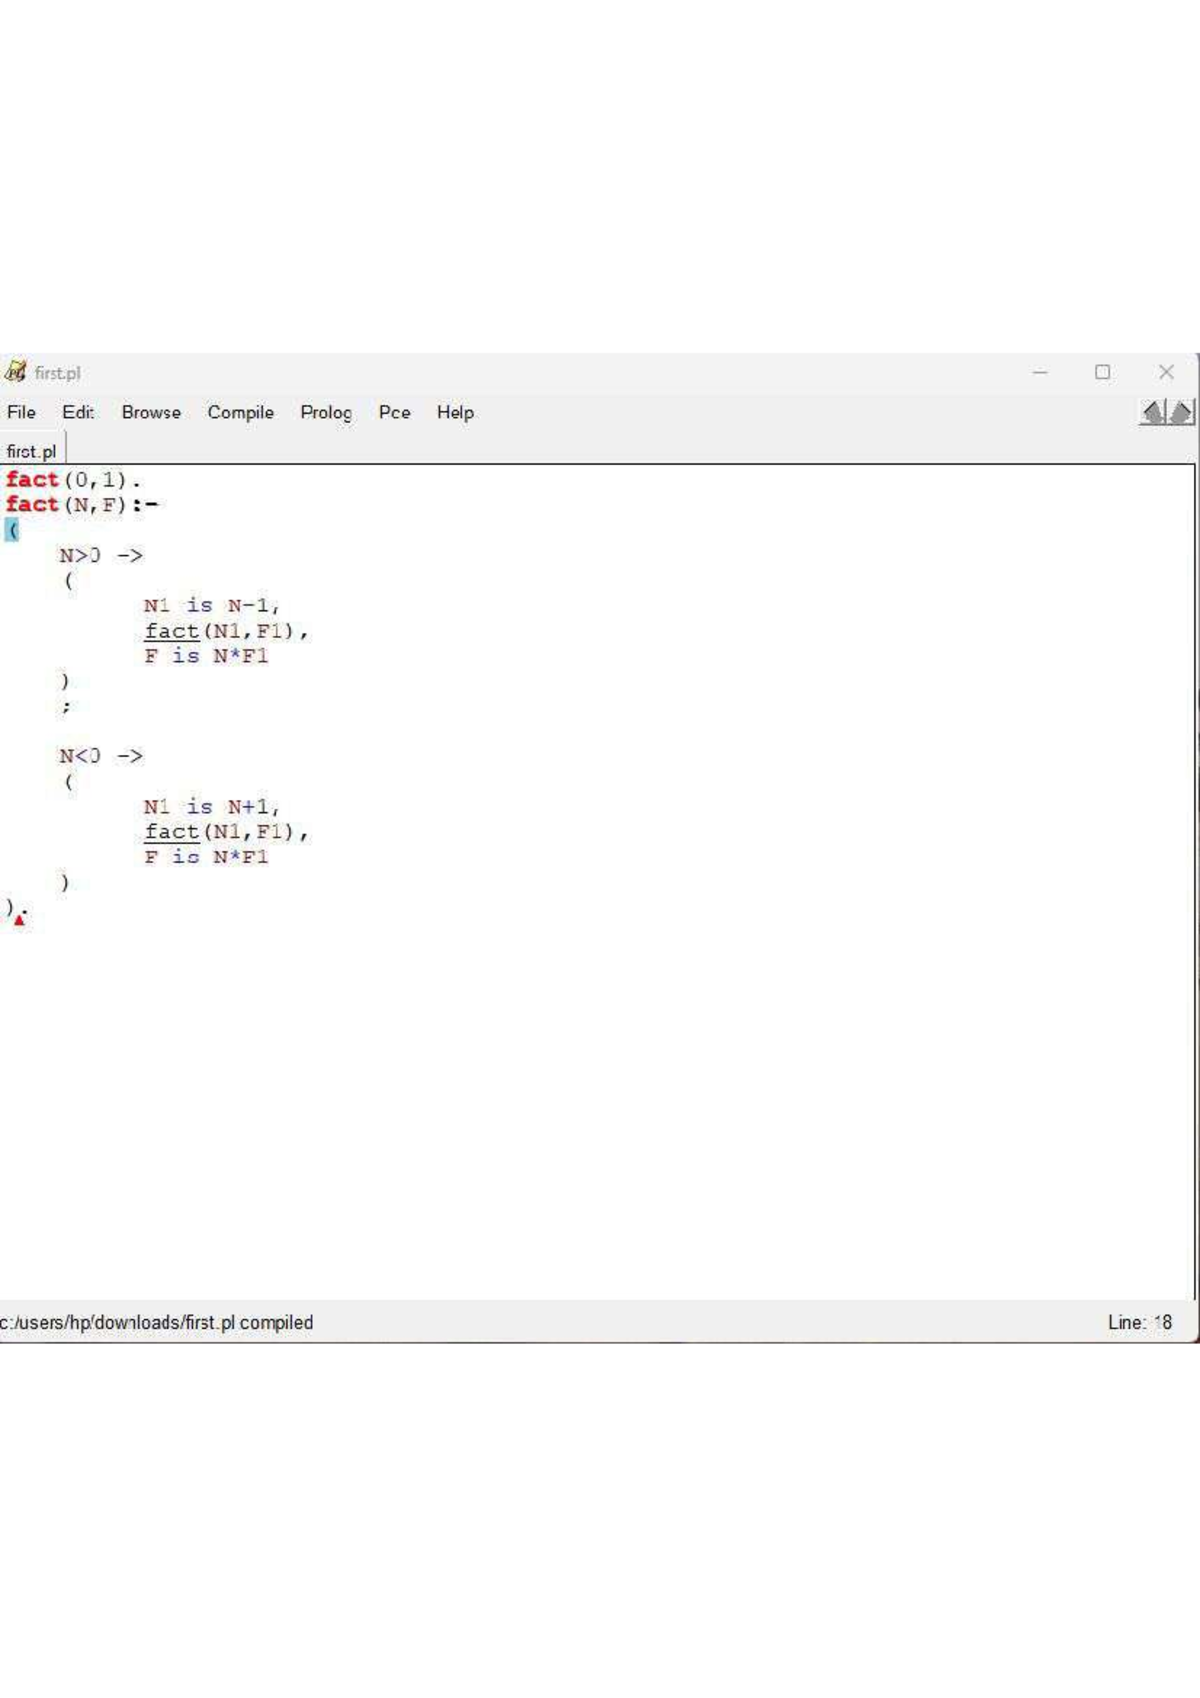
Task: Click the line 'N1 is N-1,'
Action: tap(211, 605)
